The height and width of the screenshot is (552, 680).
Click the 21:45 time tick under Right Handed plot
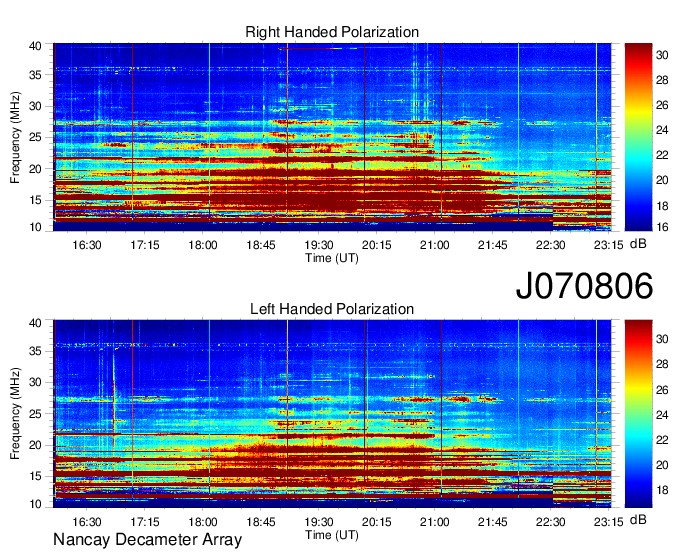(493, 245)
